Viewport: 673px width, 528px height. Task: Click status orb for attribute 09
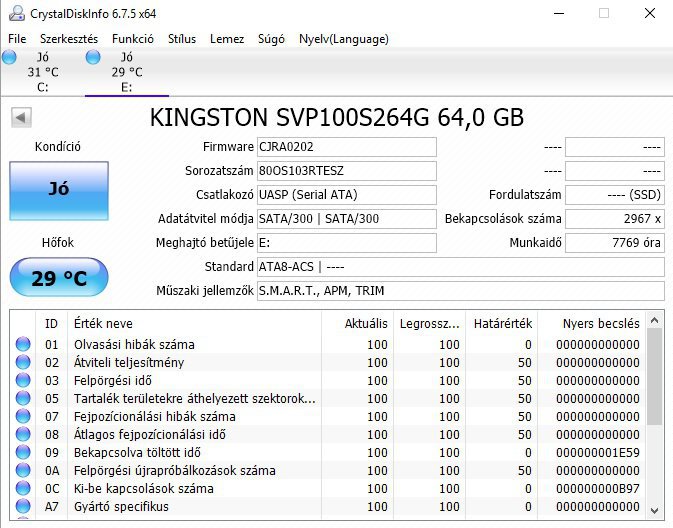pyautogui.click(x=23, y=452)
